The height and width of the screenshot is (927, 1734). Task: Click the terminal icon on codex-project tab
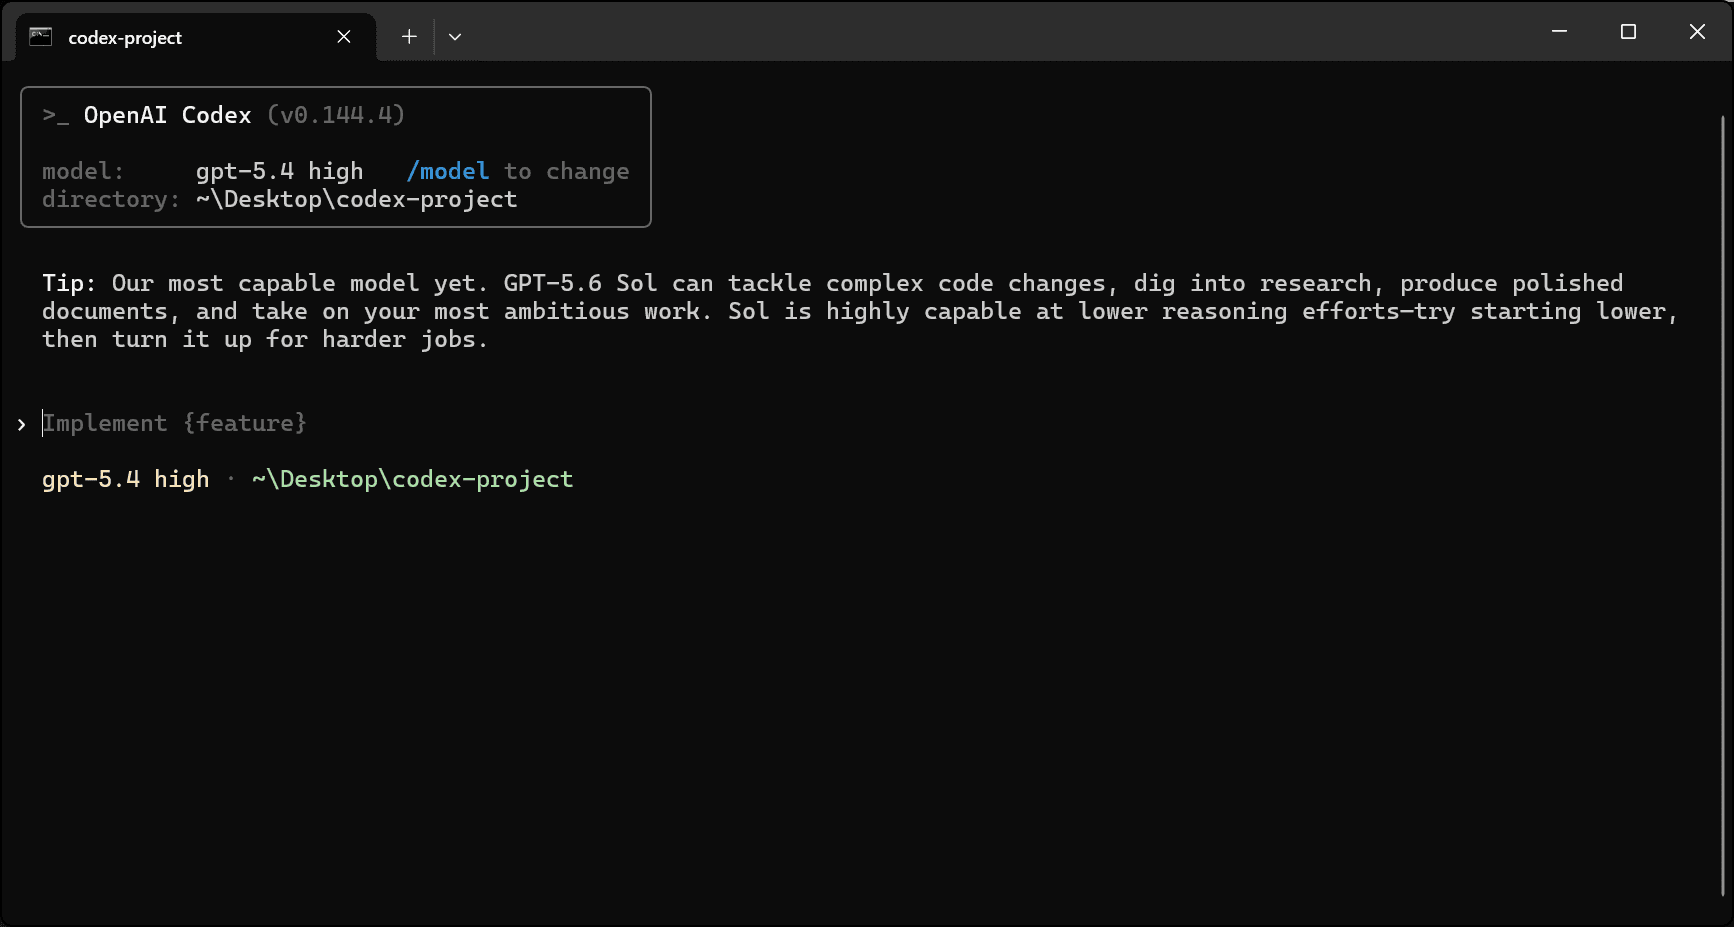point(40,36)
